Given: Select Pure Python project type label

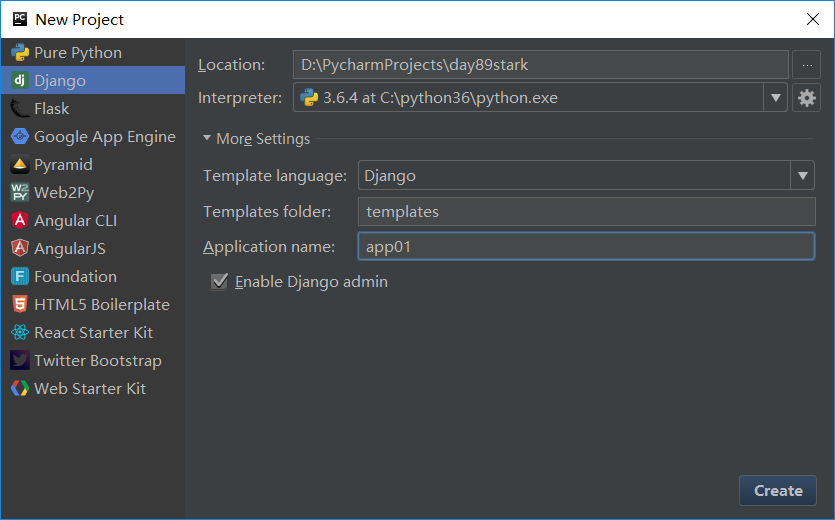Looking at the screenshot, I should (x=78, y=53).
